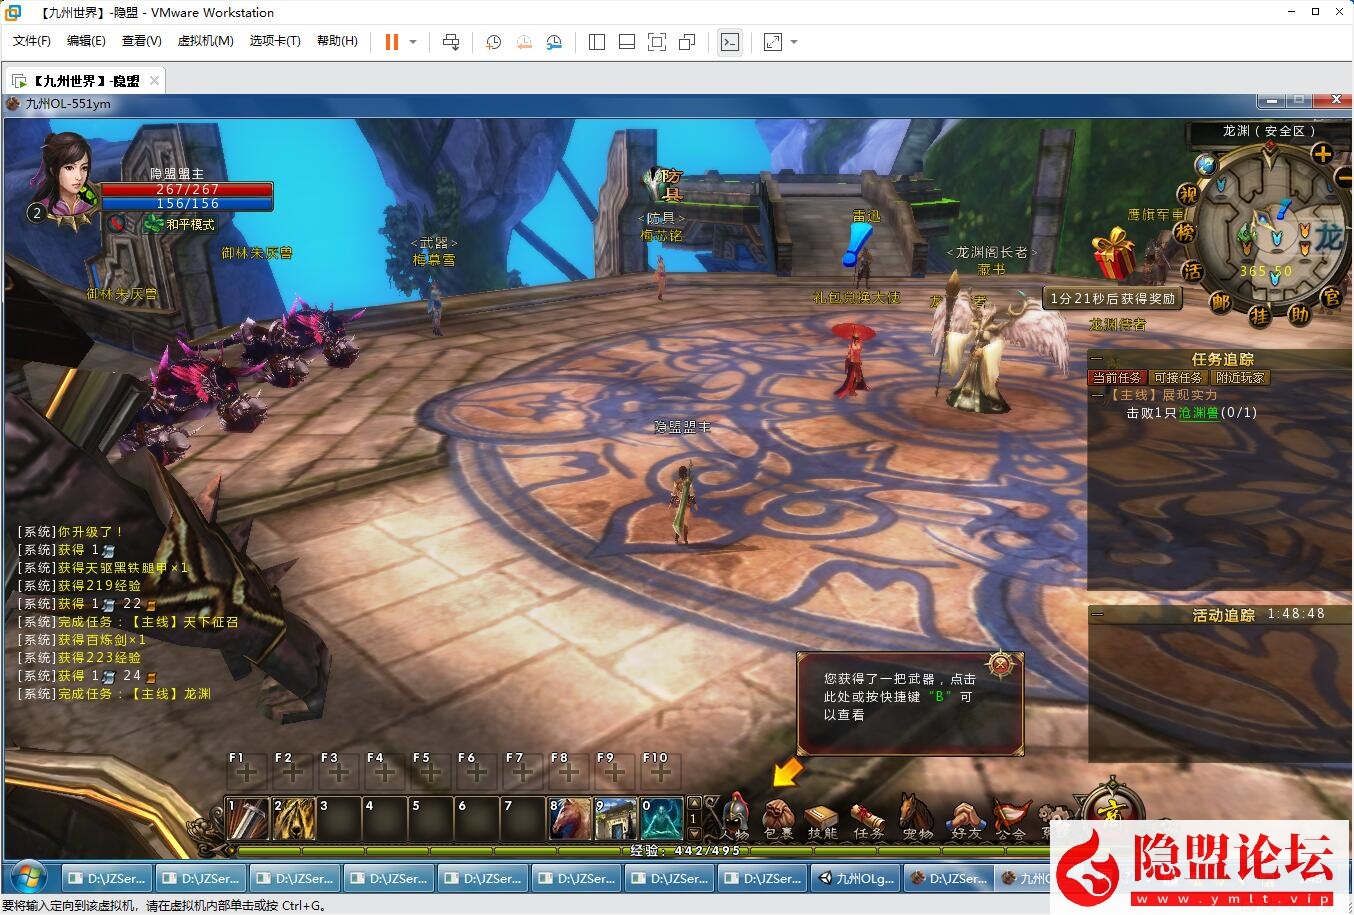Open the 虚拟机(M) menu
Screen dimensions: 1354x915
tap(205, 41)
